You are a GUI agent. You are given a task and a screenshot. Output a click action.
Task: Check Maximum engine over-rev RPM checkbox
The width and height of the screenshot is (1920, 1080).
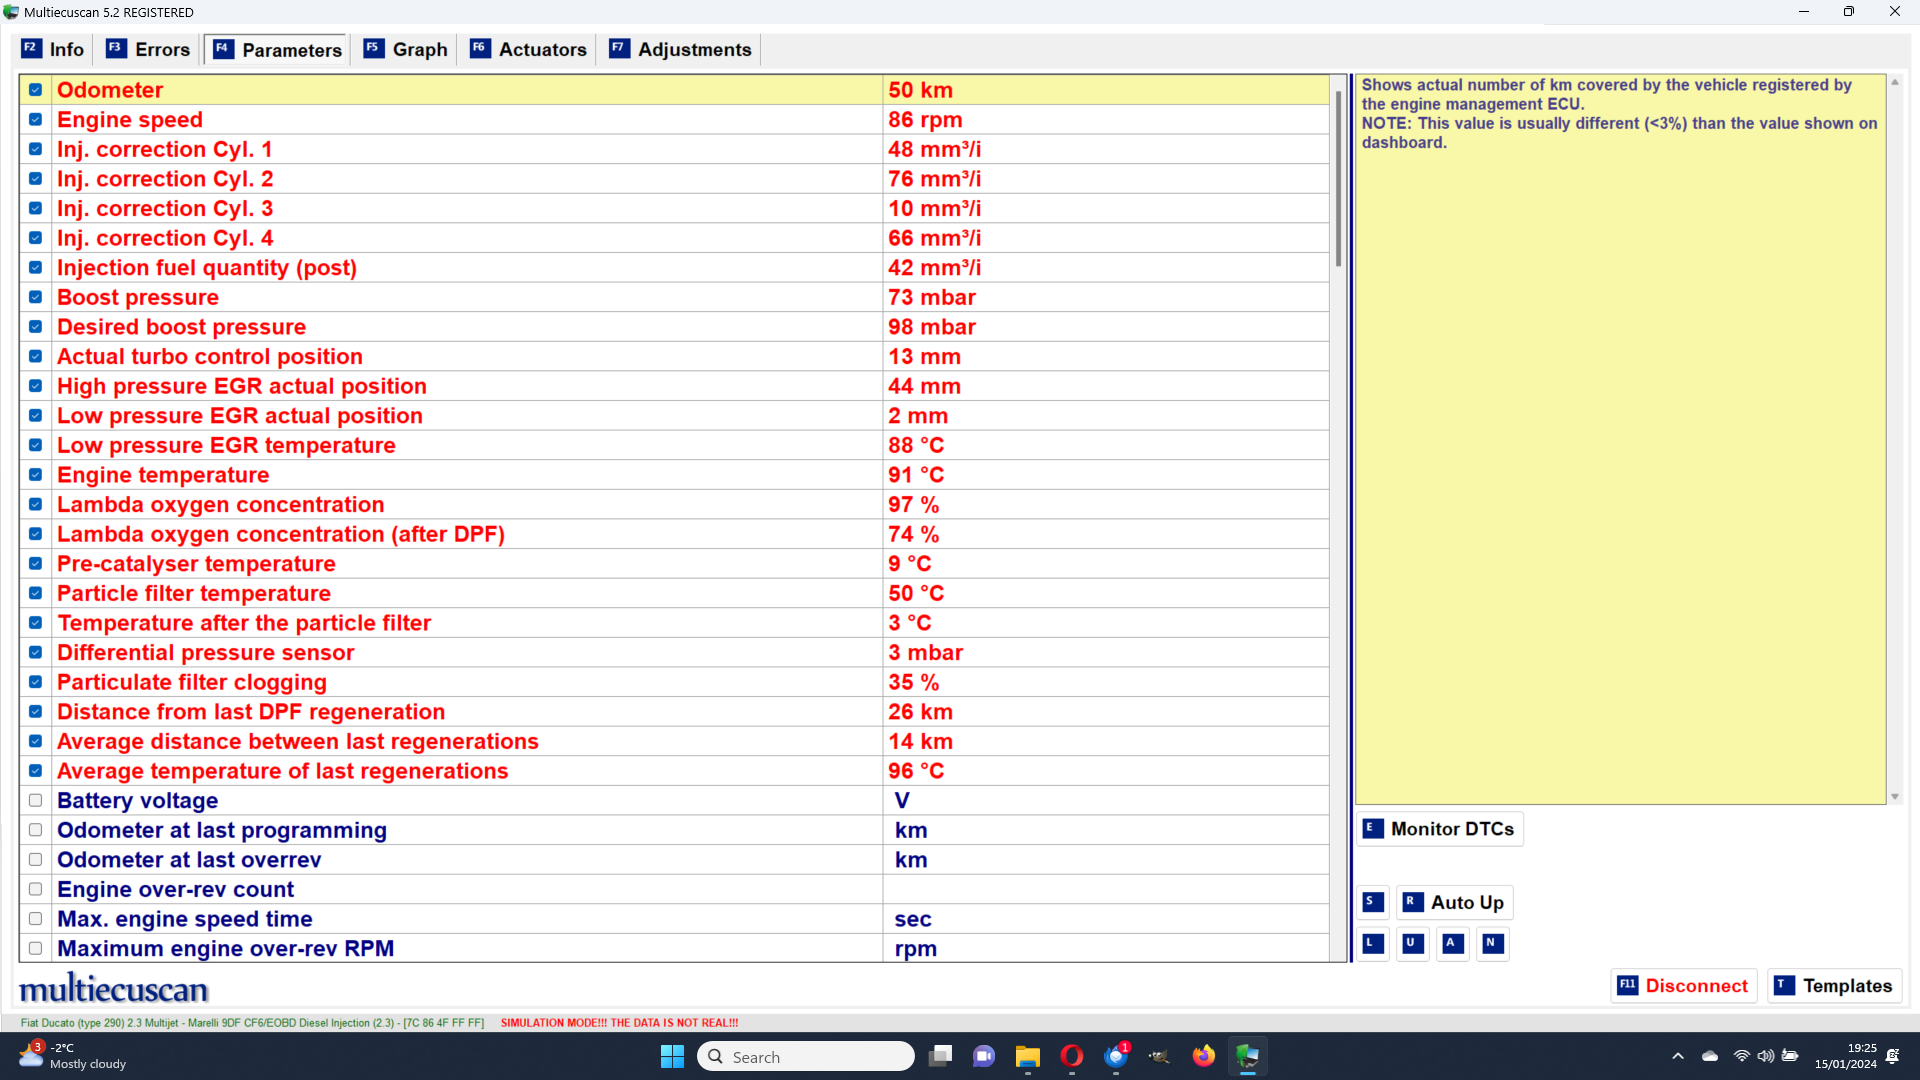(36, 948)
